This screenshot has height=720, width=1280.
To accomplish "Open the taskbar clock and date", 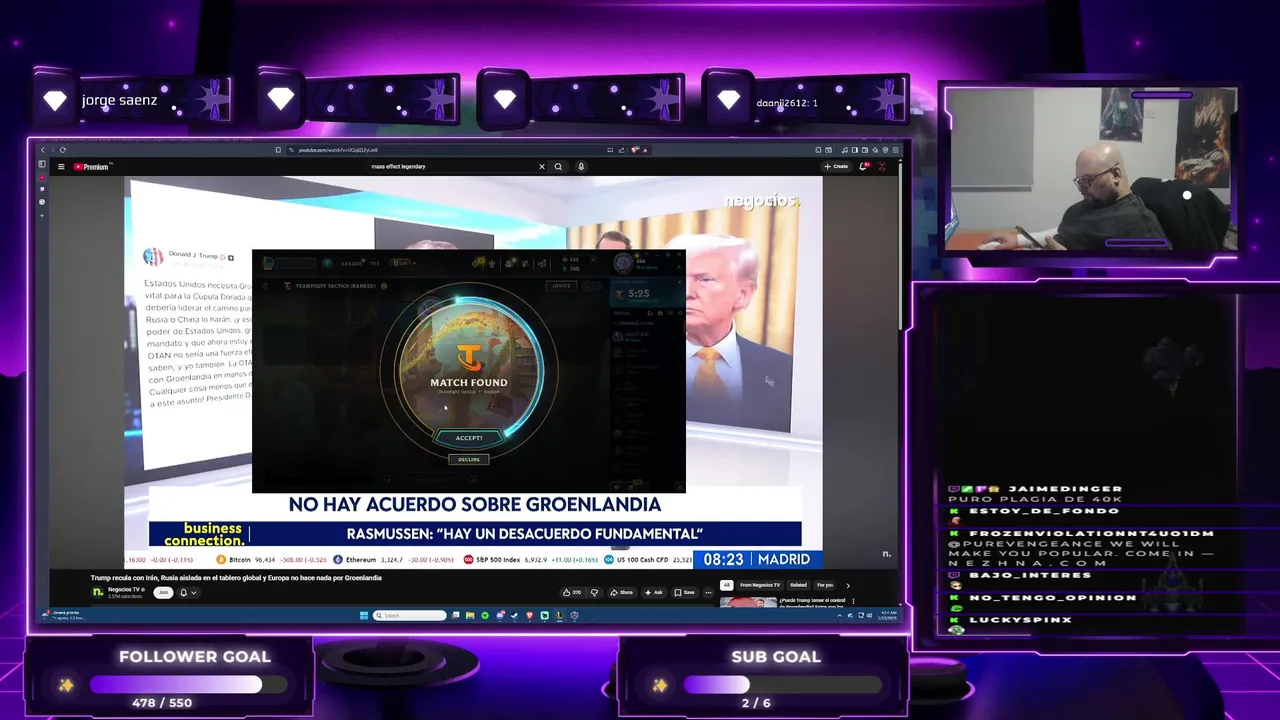I will (x=888, y=615).
